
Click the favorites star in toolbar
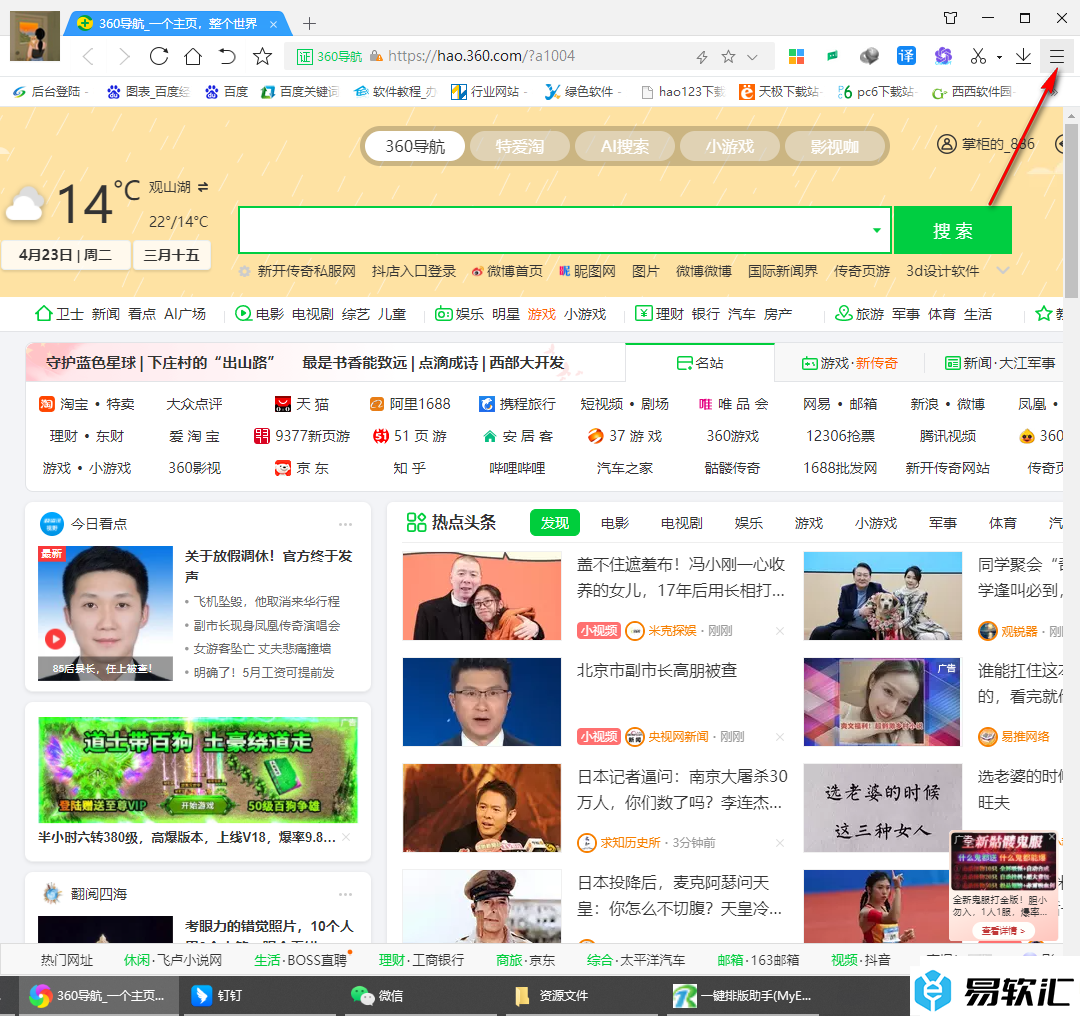pyautogui.click(x=262, y=56)
